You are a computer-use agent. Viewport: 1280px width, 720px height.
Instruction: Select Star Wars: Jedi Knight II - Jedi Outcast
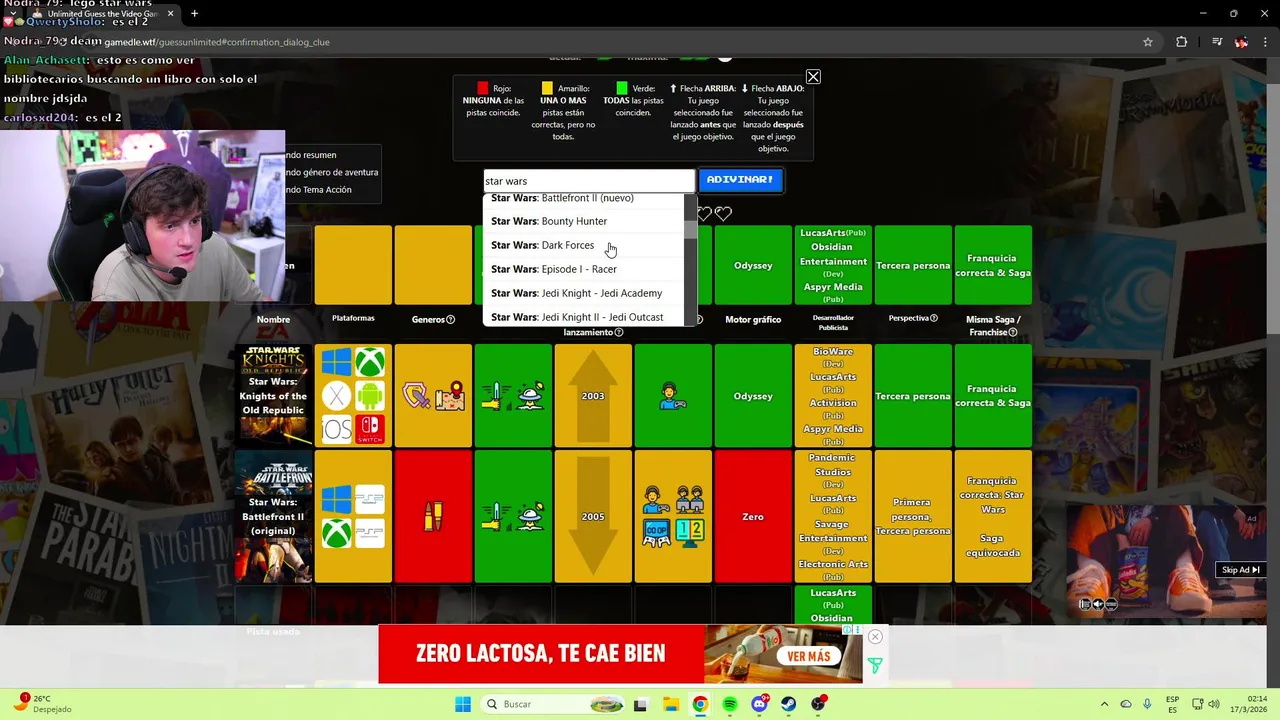tap(583, 317)
